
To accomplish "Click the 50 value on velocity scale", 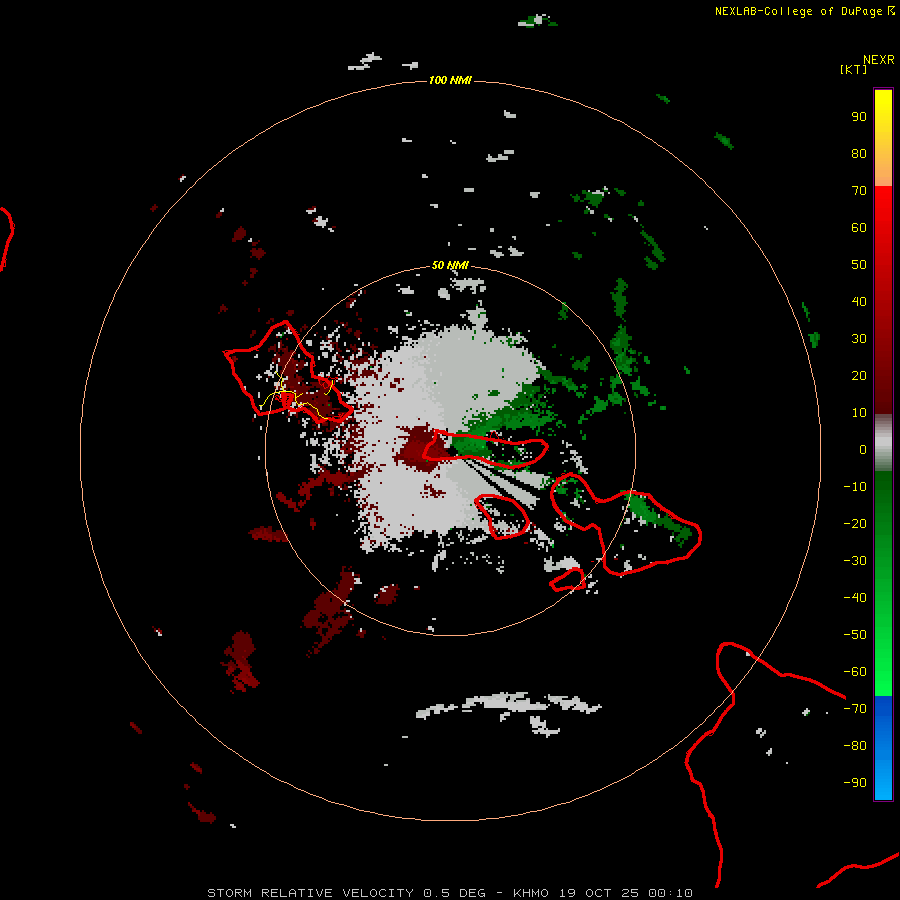I will [859, 265].
